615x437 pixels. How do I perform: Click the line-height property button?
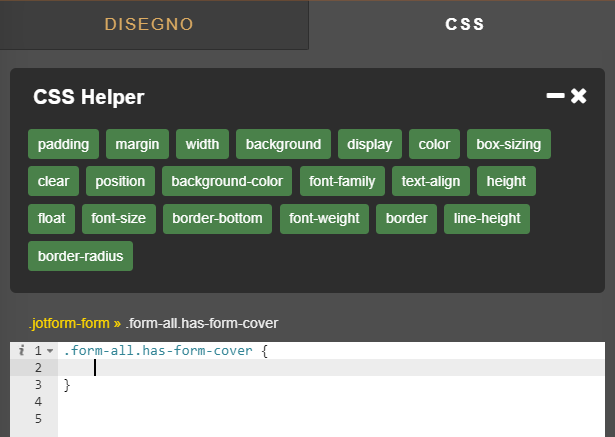486,218
